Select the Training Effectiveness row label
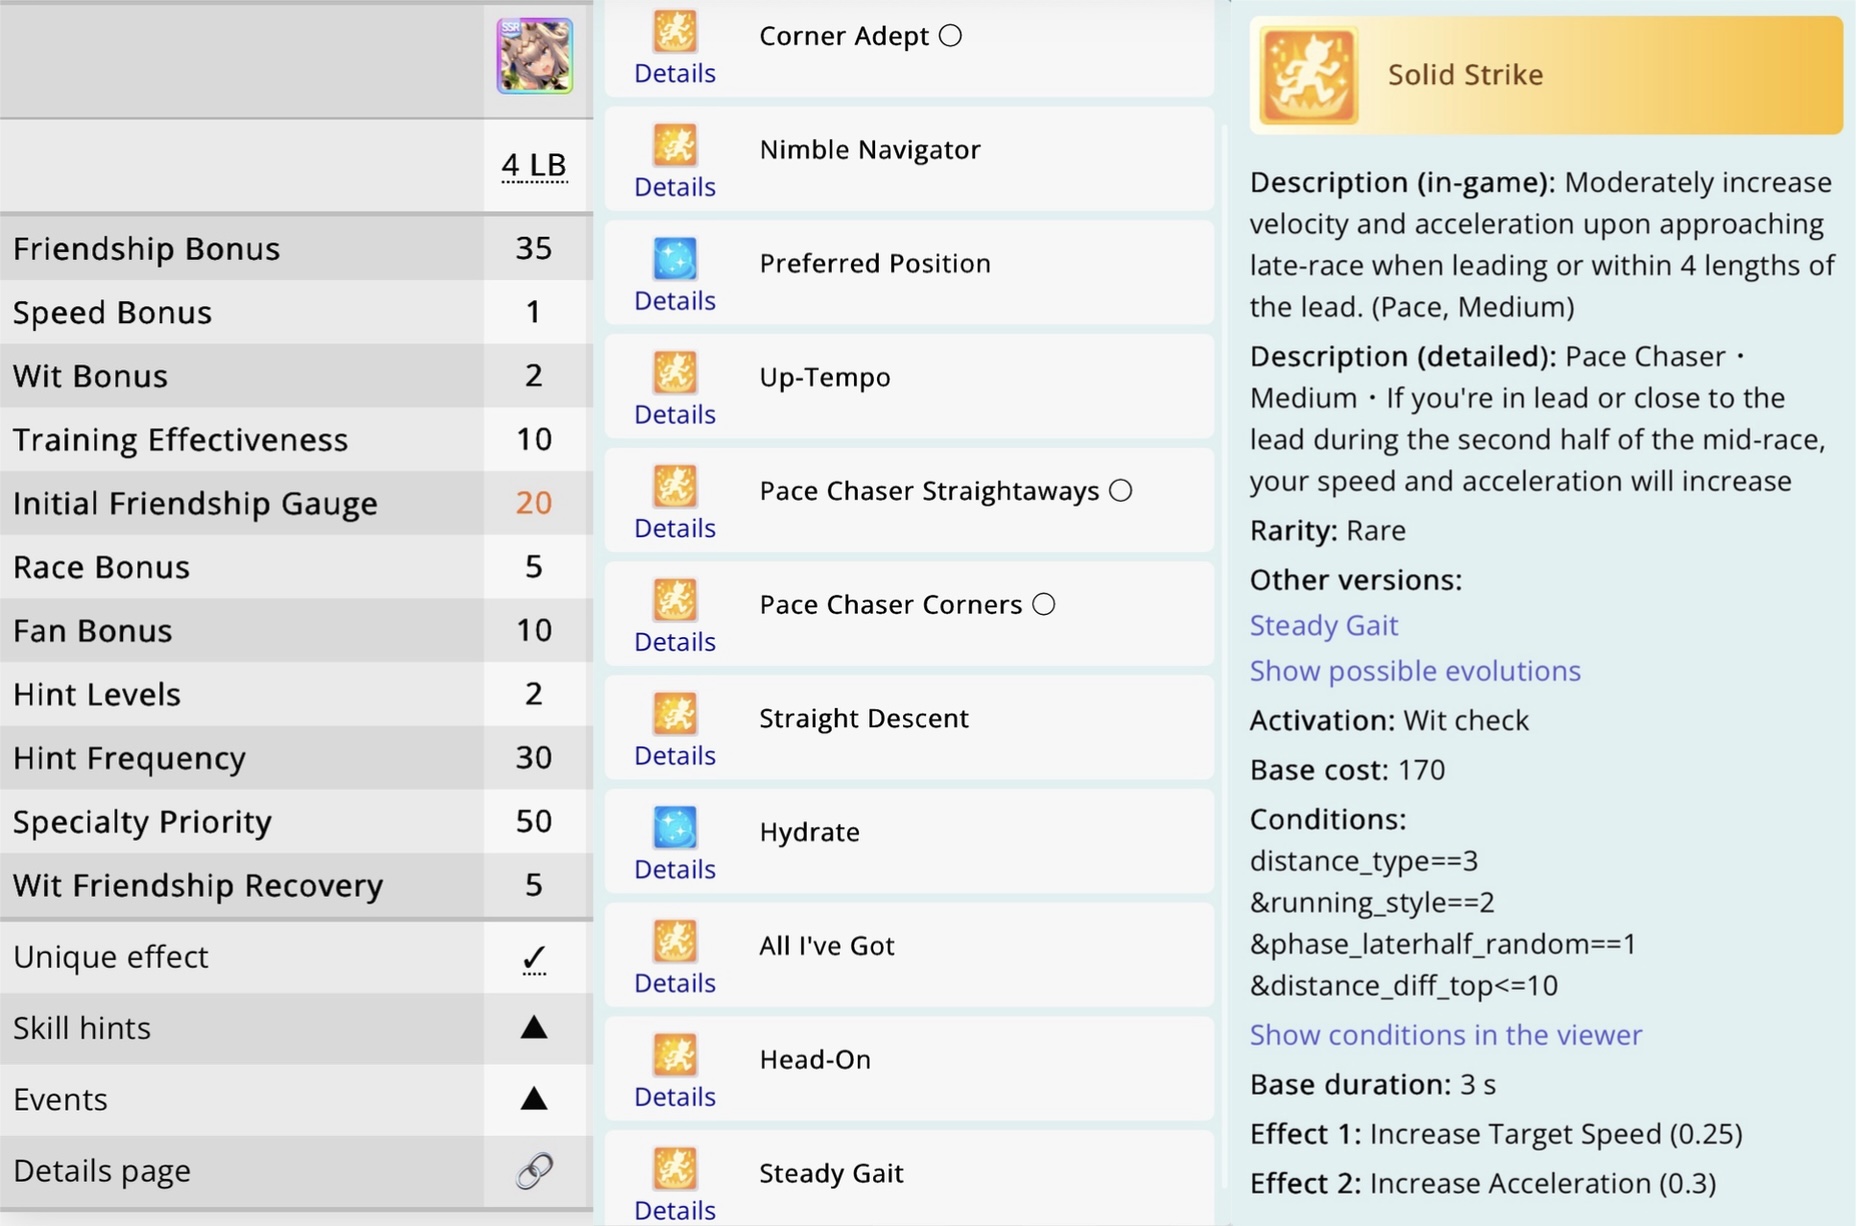 (x=180, y=439)
